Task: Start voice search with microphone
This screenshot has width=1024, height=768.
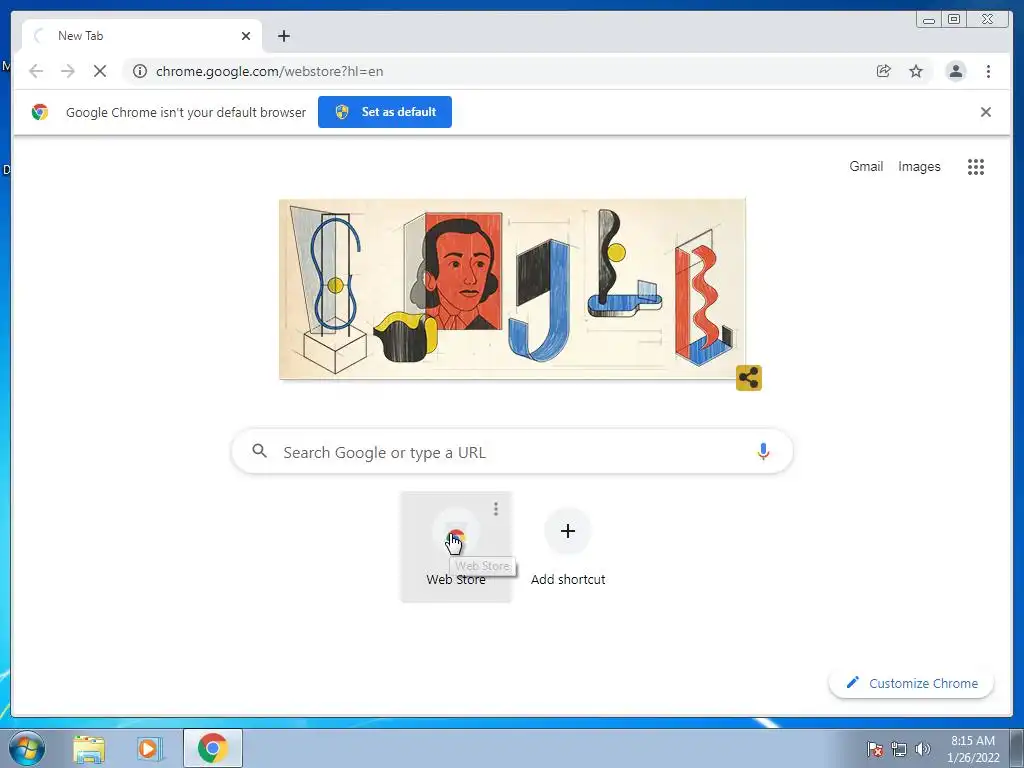Action: [763, 451]
